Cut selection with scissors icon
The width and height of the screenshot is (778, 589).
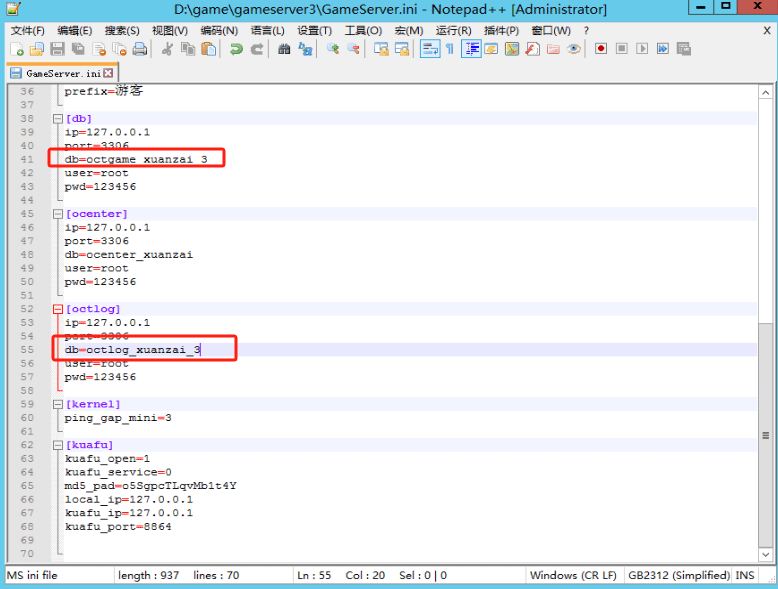pyautogui.click(x=167, y=49)
